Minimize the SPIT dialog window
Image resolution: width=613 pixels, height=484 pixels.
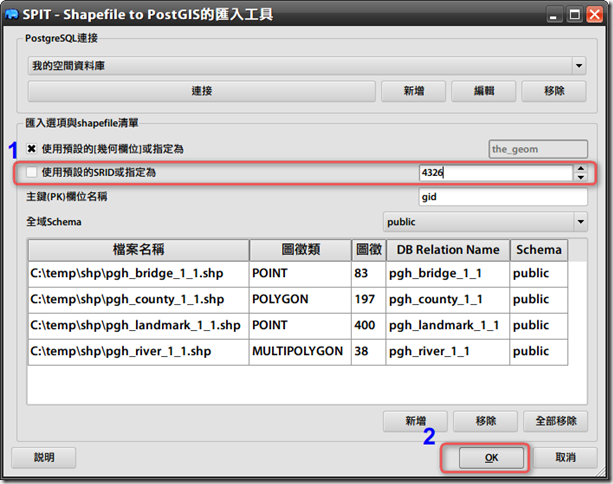553,15
